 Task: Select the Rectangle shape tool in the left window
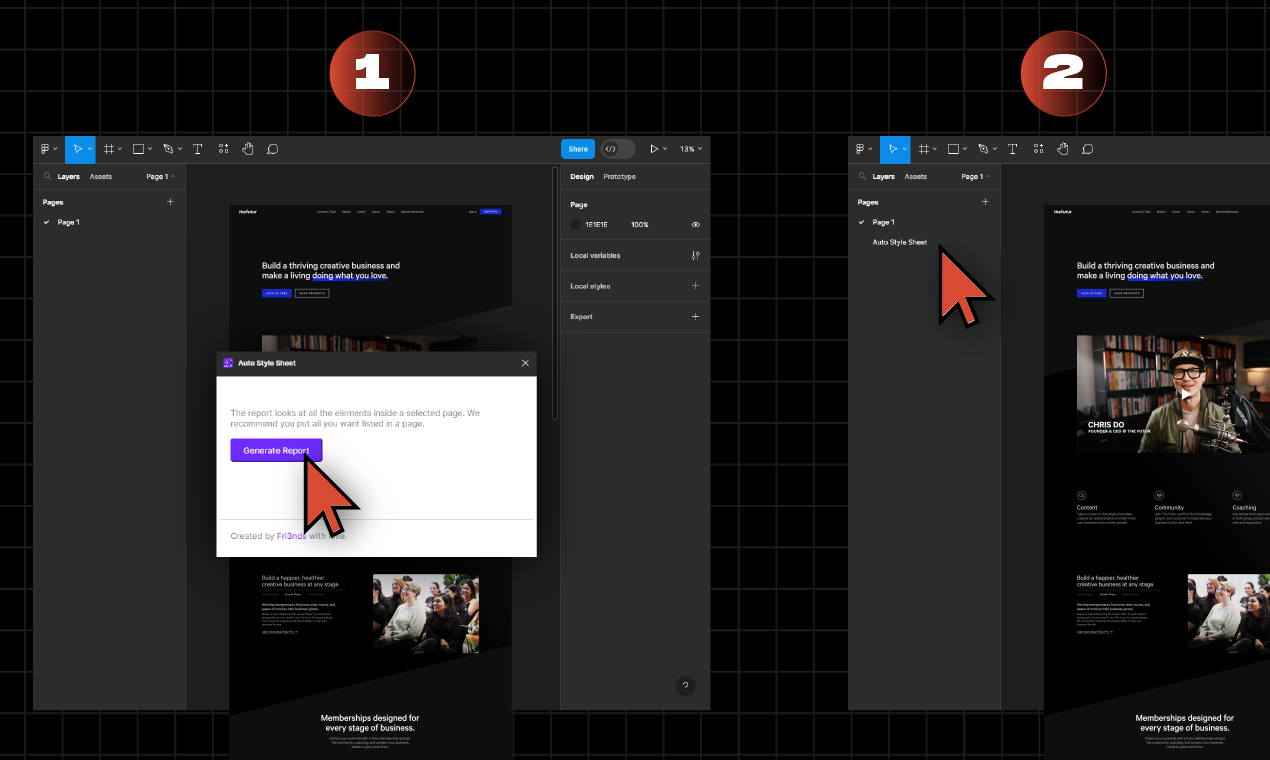point(138,149)
